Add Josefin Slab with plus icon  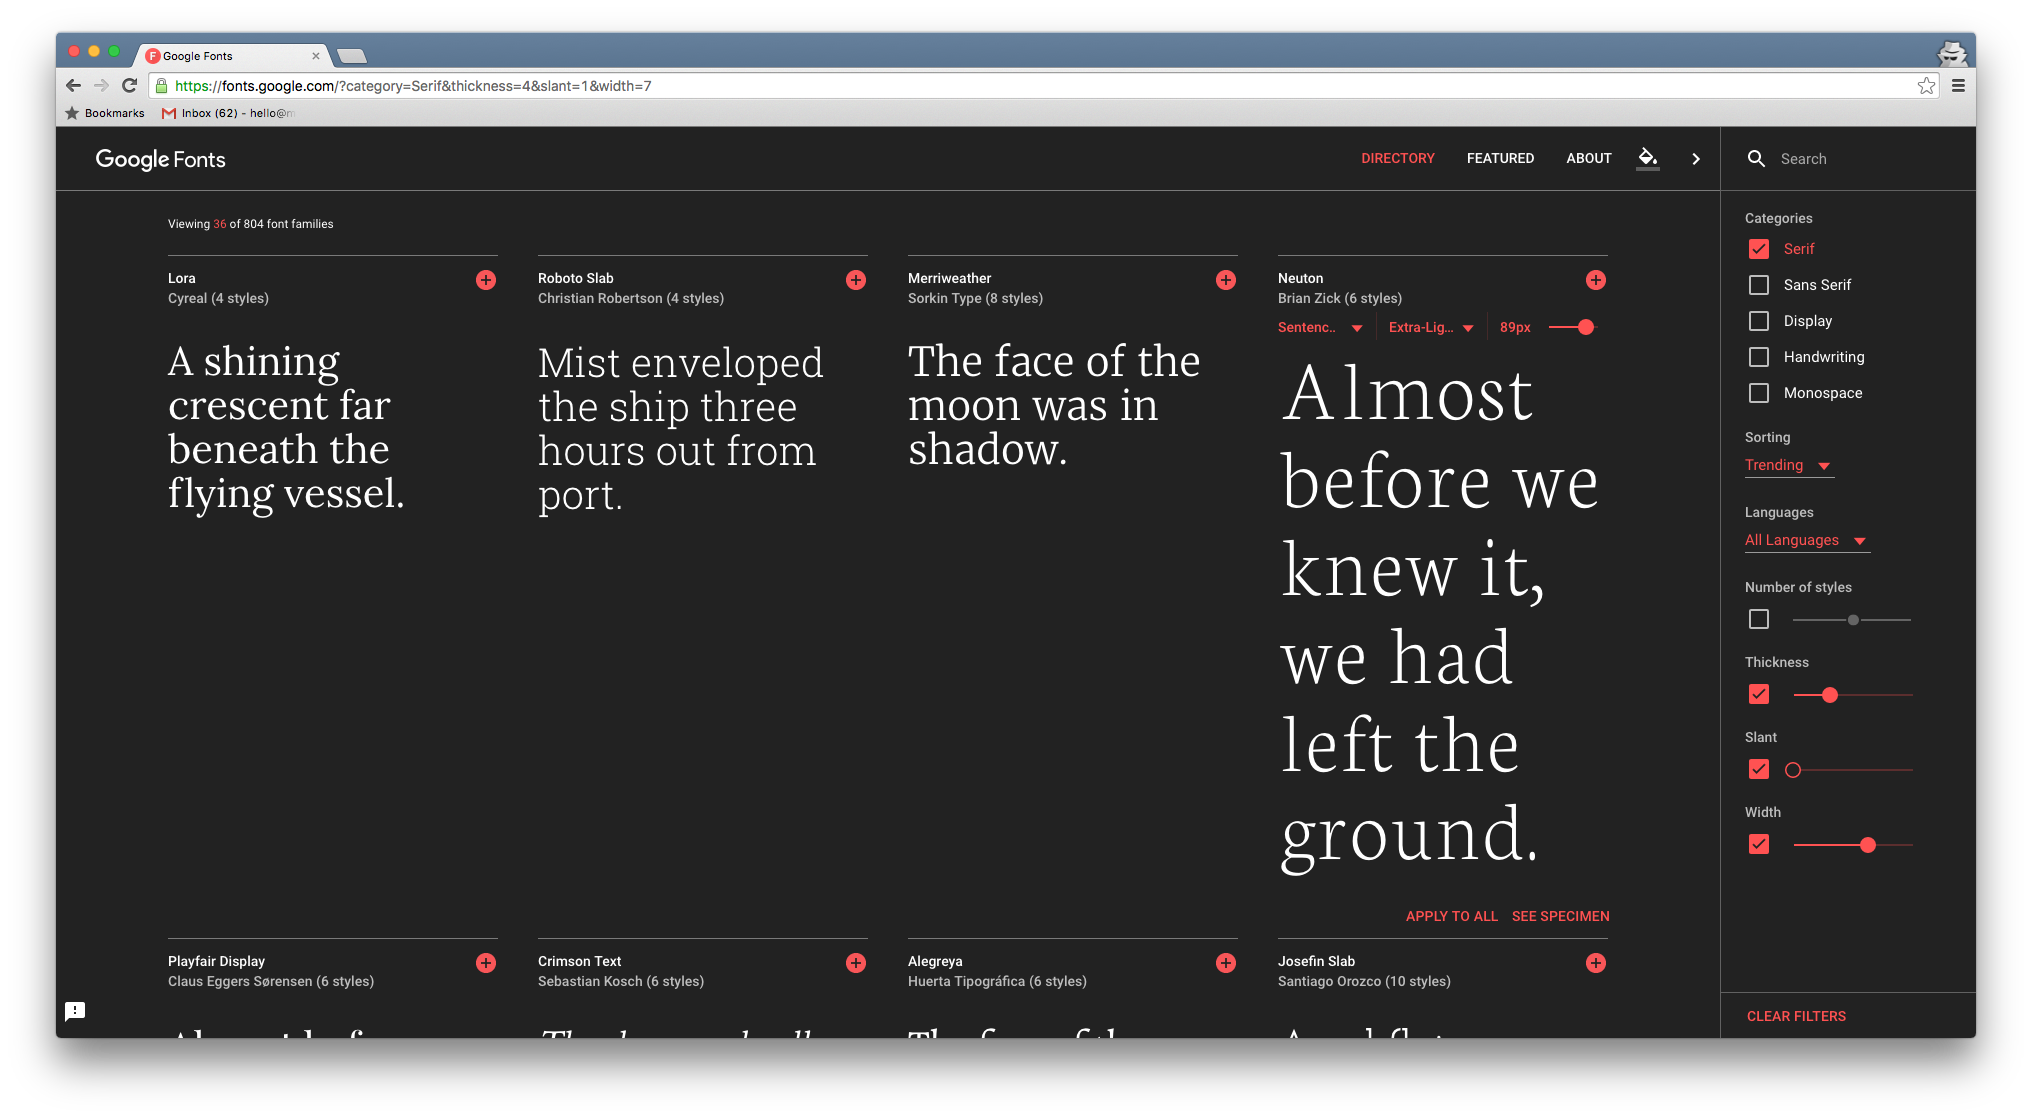[x=1596, y=963]
